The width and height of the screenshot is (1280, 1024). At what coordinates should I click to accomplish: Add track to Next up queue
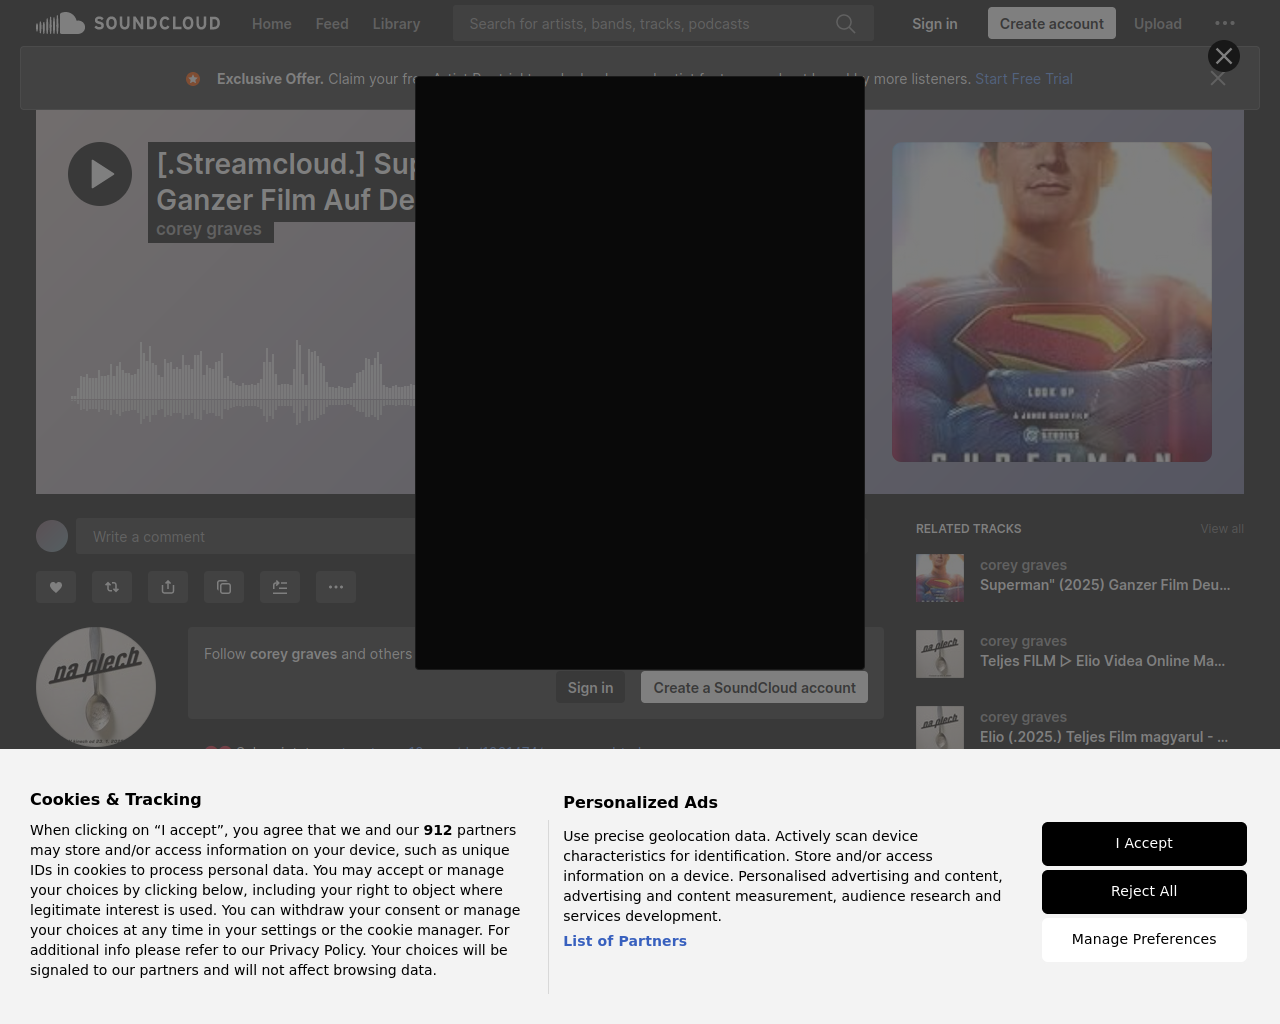pos(280,587)
